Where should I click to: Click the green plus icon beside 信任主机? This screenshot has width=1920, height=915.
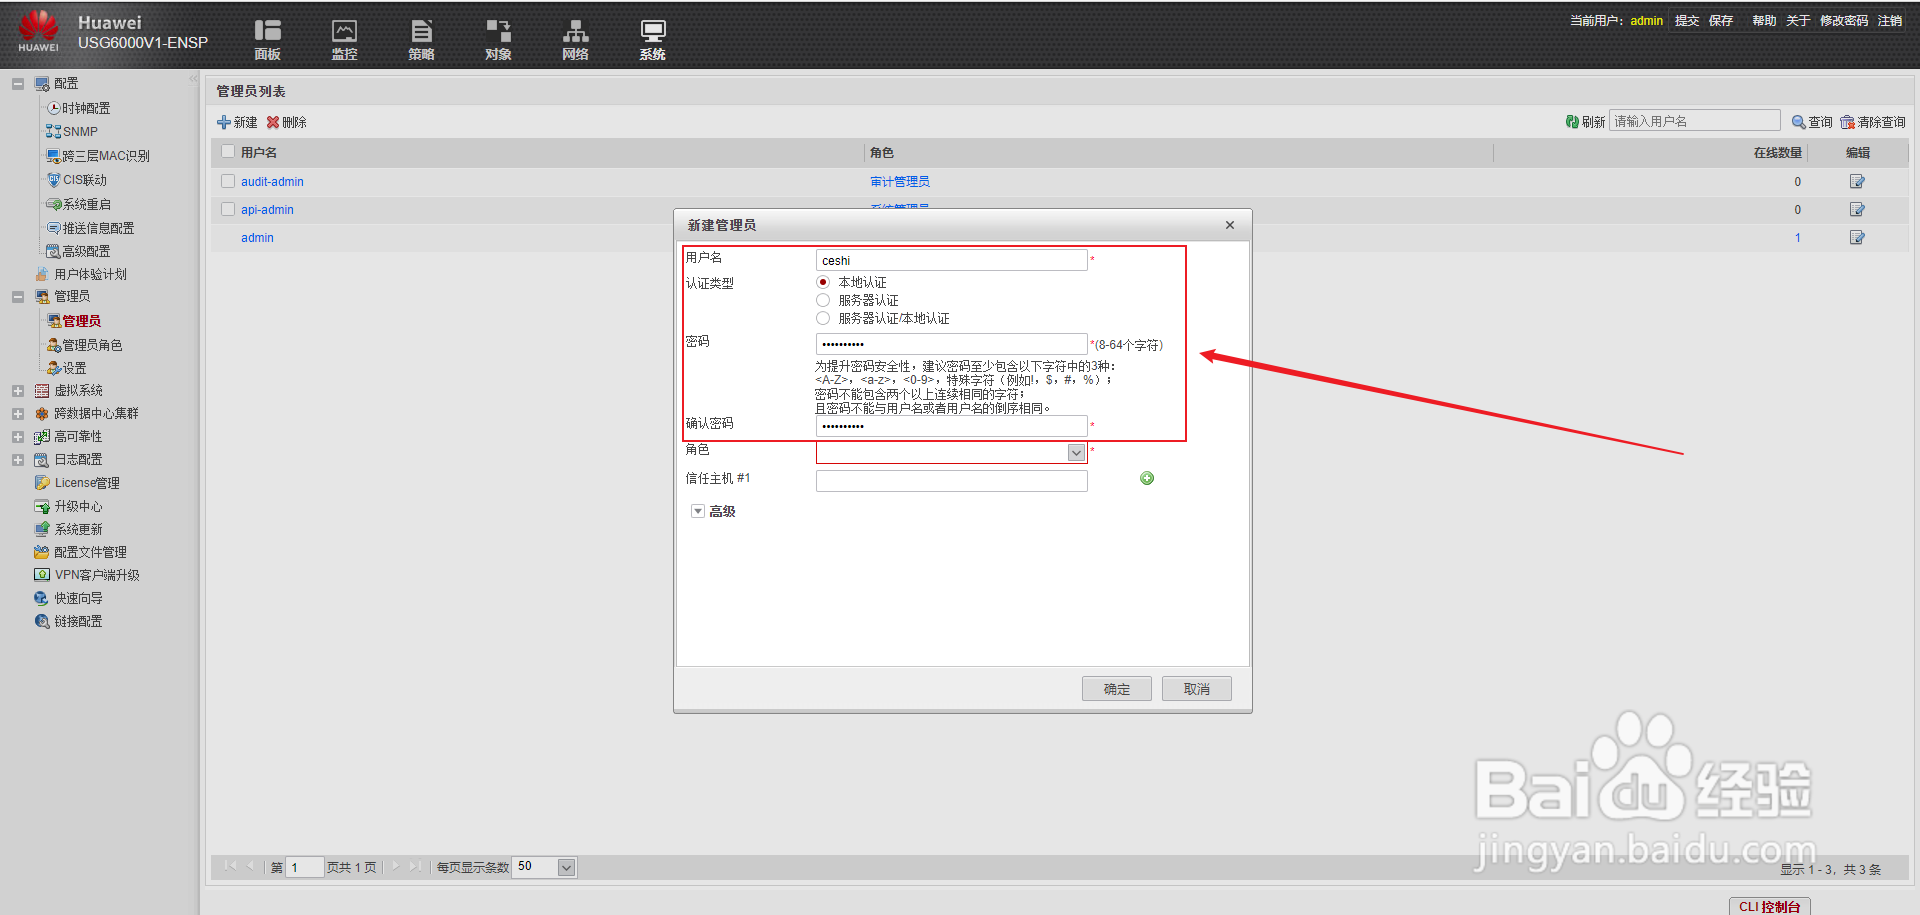coord(1146,478)
